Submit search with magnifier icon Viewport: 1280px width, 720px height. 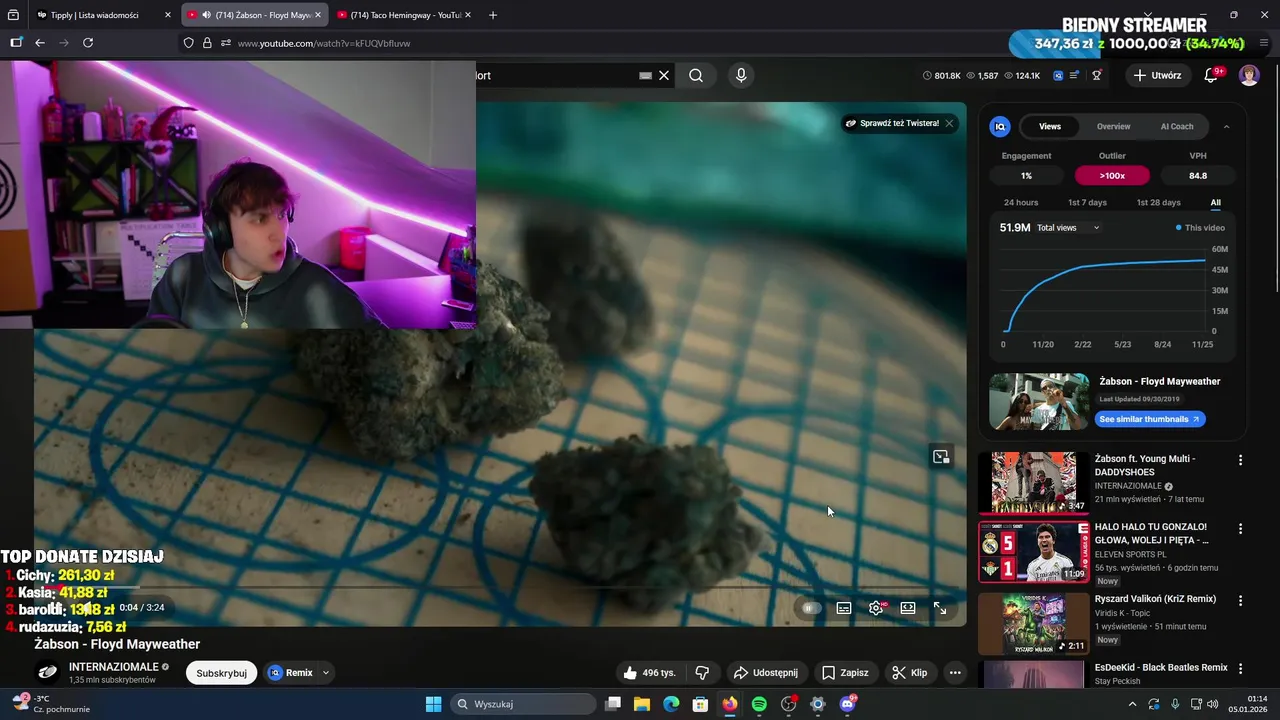click(696, 75)
